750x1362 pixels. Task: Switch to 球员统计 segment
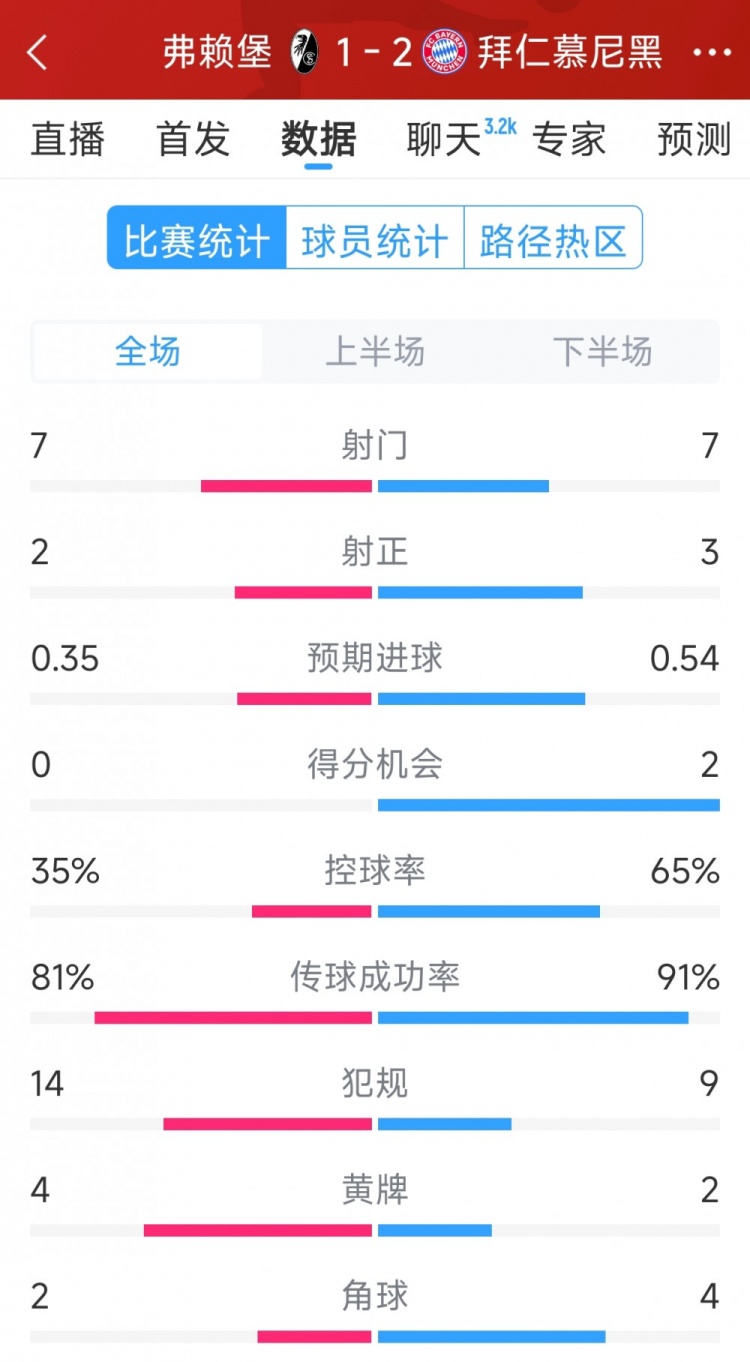[x=375, y=240]
